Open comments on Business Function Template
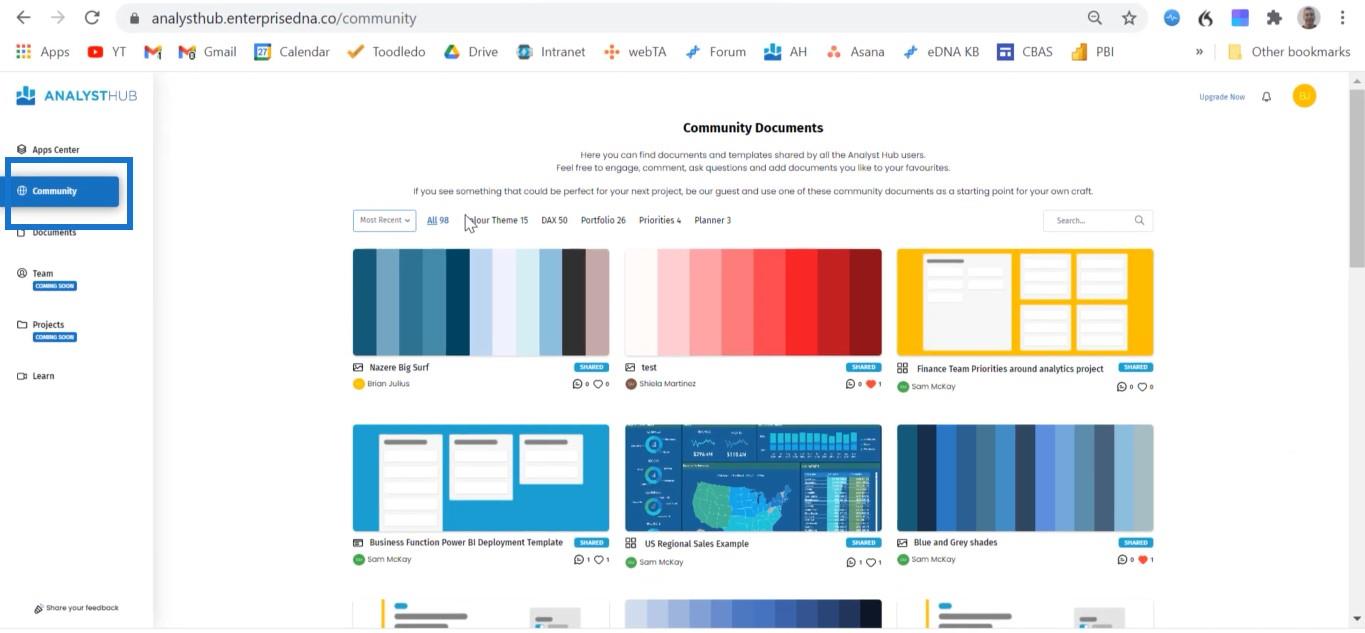Screen dimensions: 1365x633 point(577,560)
